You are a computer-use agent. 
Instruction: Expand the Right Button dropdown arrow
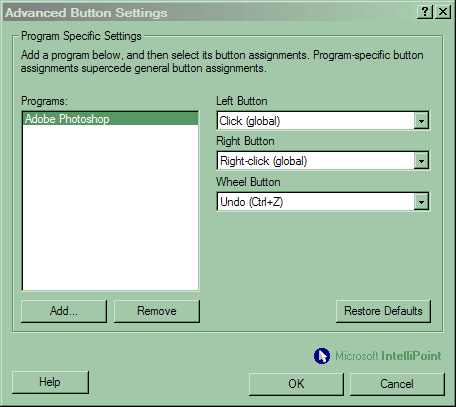point(421,161)
